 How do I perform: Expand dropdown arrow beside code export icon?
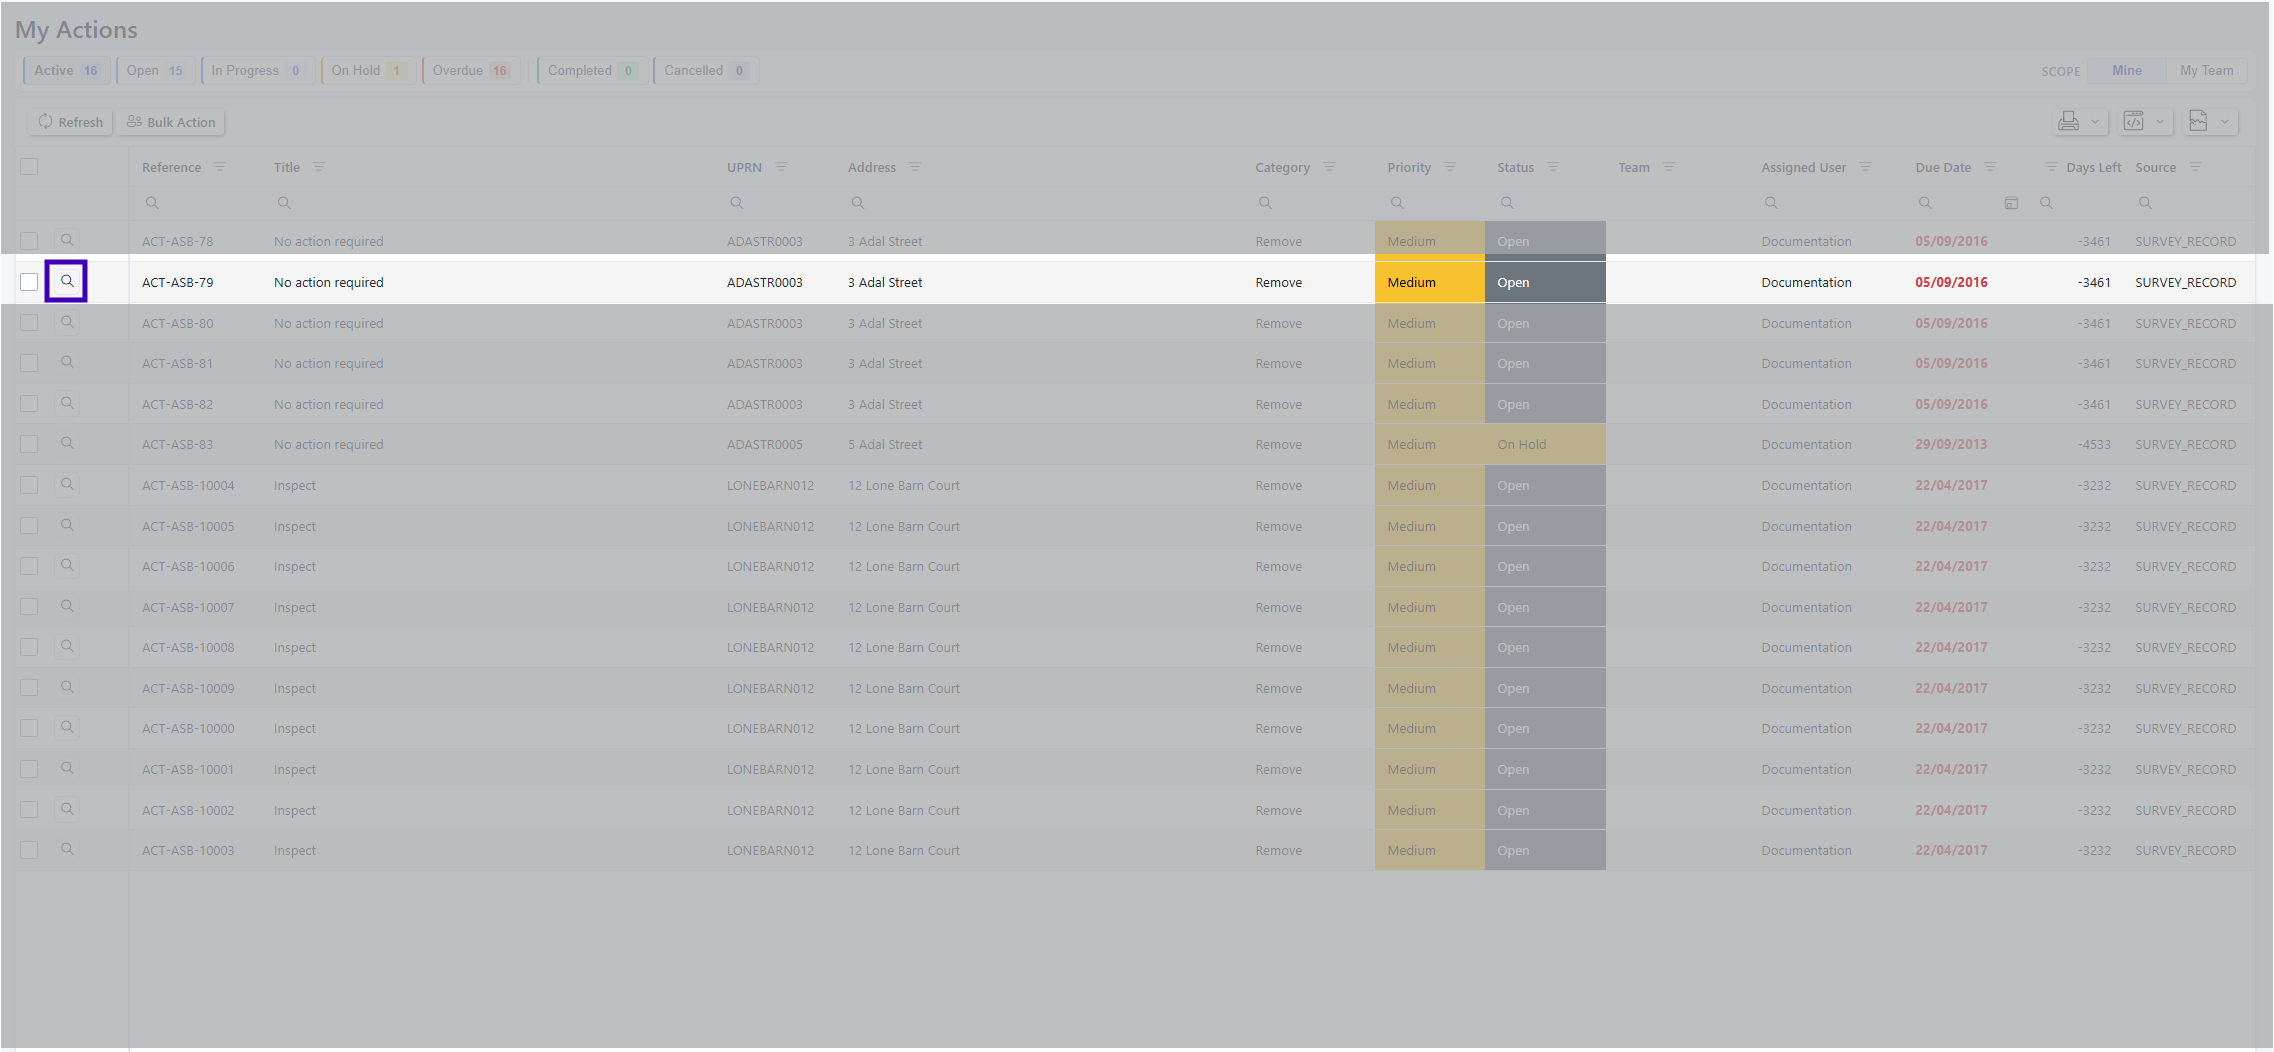click(x=2160, y=122)
